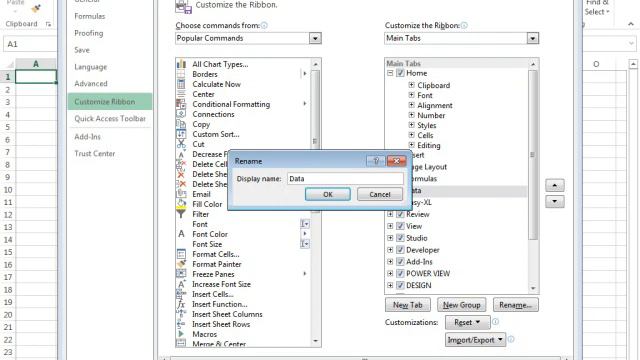Screen dimensions: 640x360
Task: Open the Main Tabs dropdown
Action: (532, 38)
